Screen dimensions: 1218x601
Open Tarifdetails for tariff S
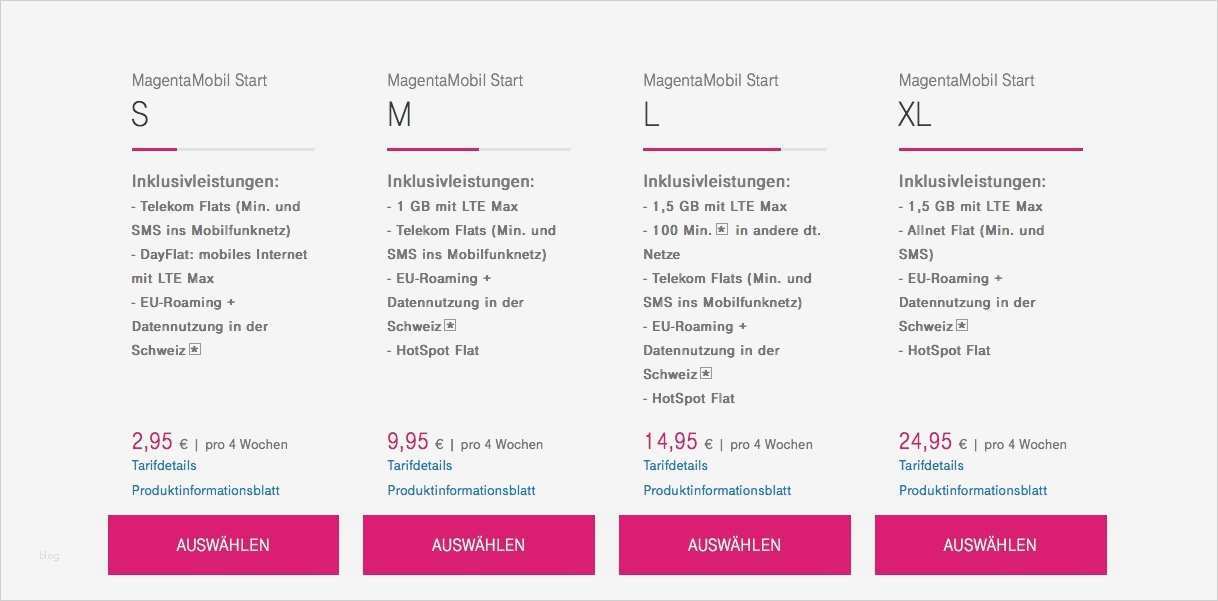(164, 465)
